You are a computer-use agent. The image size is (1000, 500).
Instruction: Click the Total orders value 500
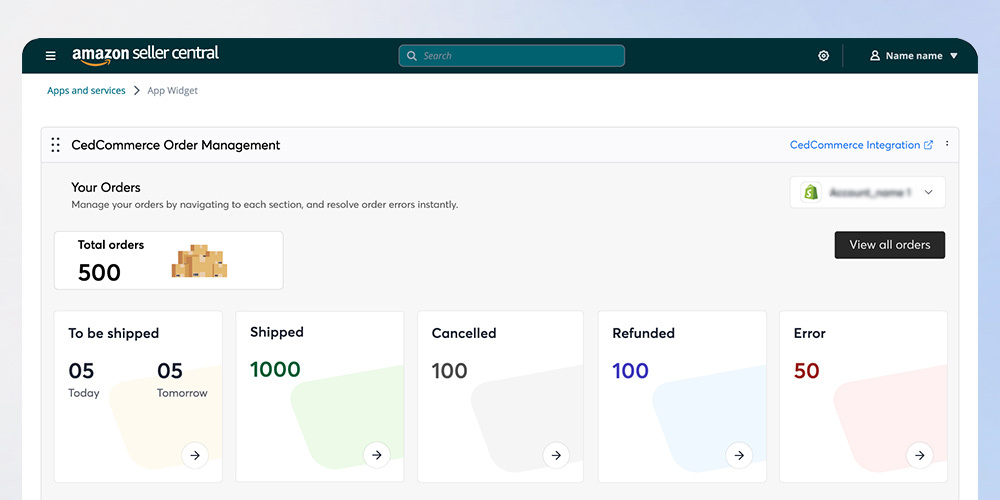(x=99, y=272)
